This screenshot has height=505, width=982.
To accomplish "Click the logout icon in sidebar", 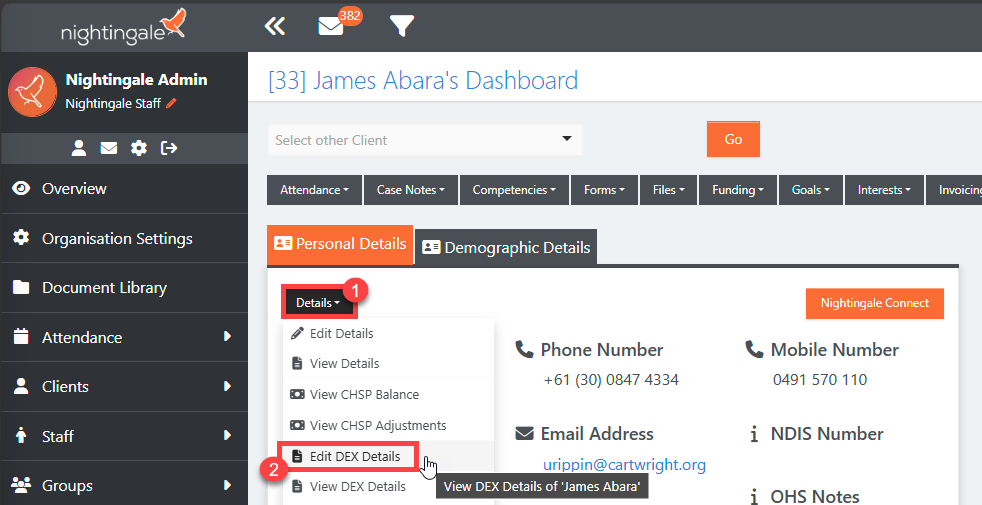I will pos(169,148).
